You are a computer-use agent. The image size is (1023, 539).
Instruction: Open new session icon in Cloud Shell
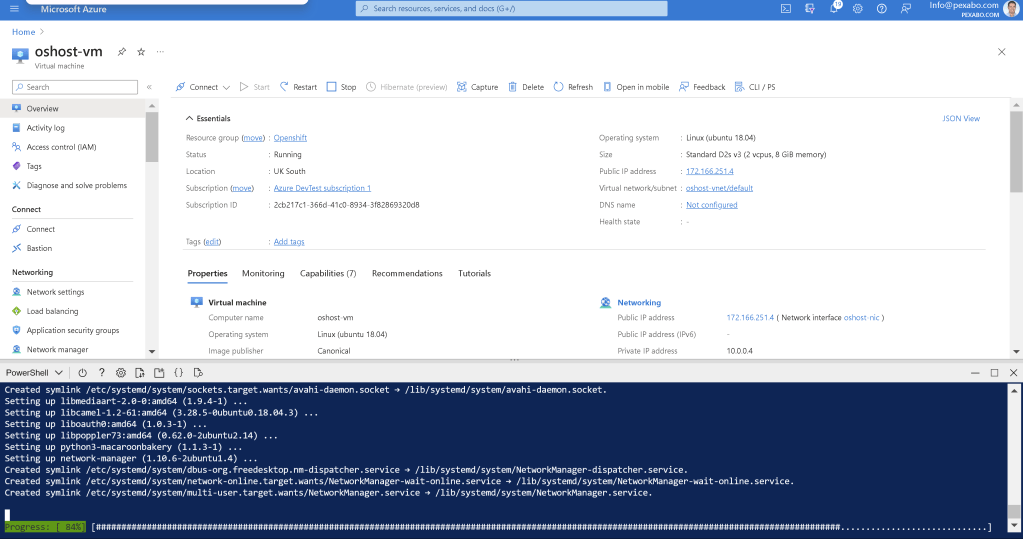(159, 373)
